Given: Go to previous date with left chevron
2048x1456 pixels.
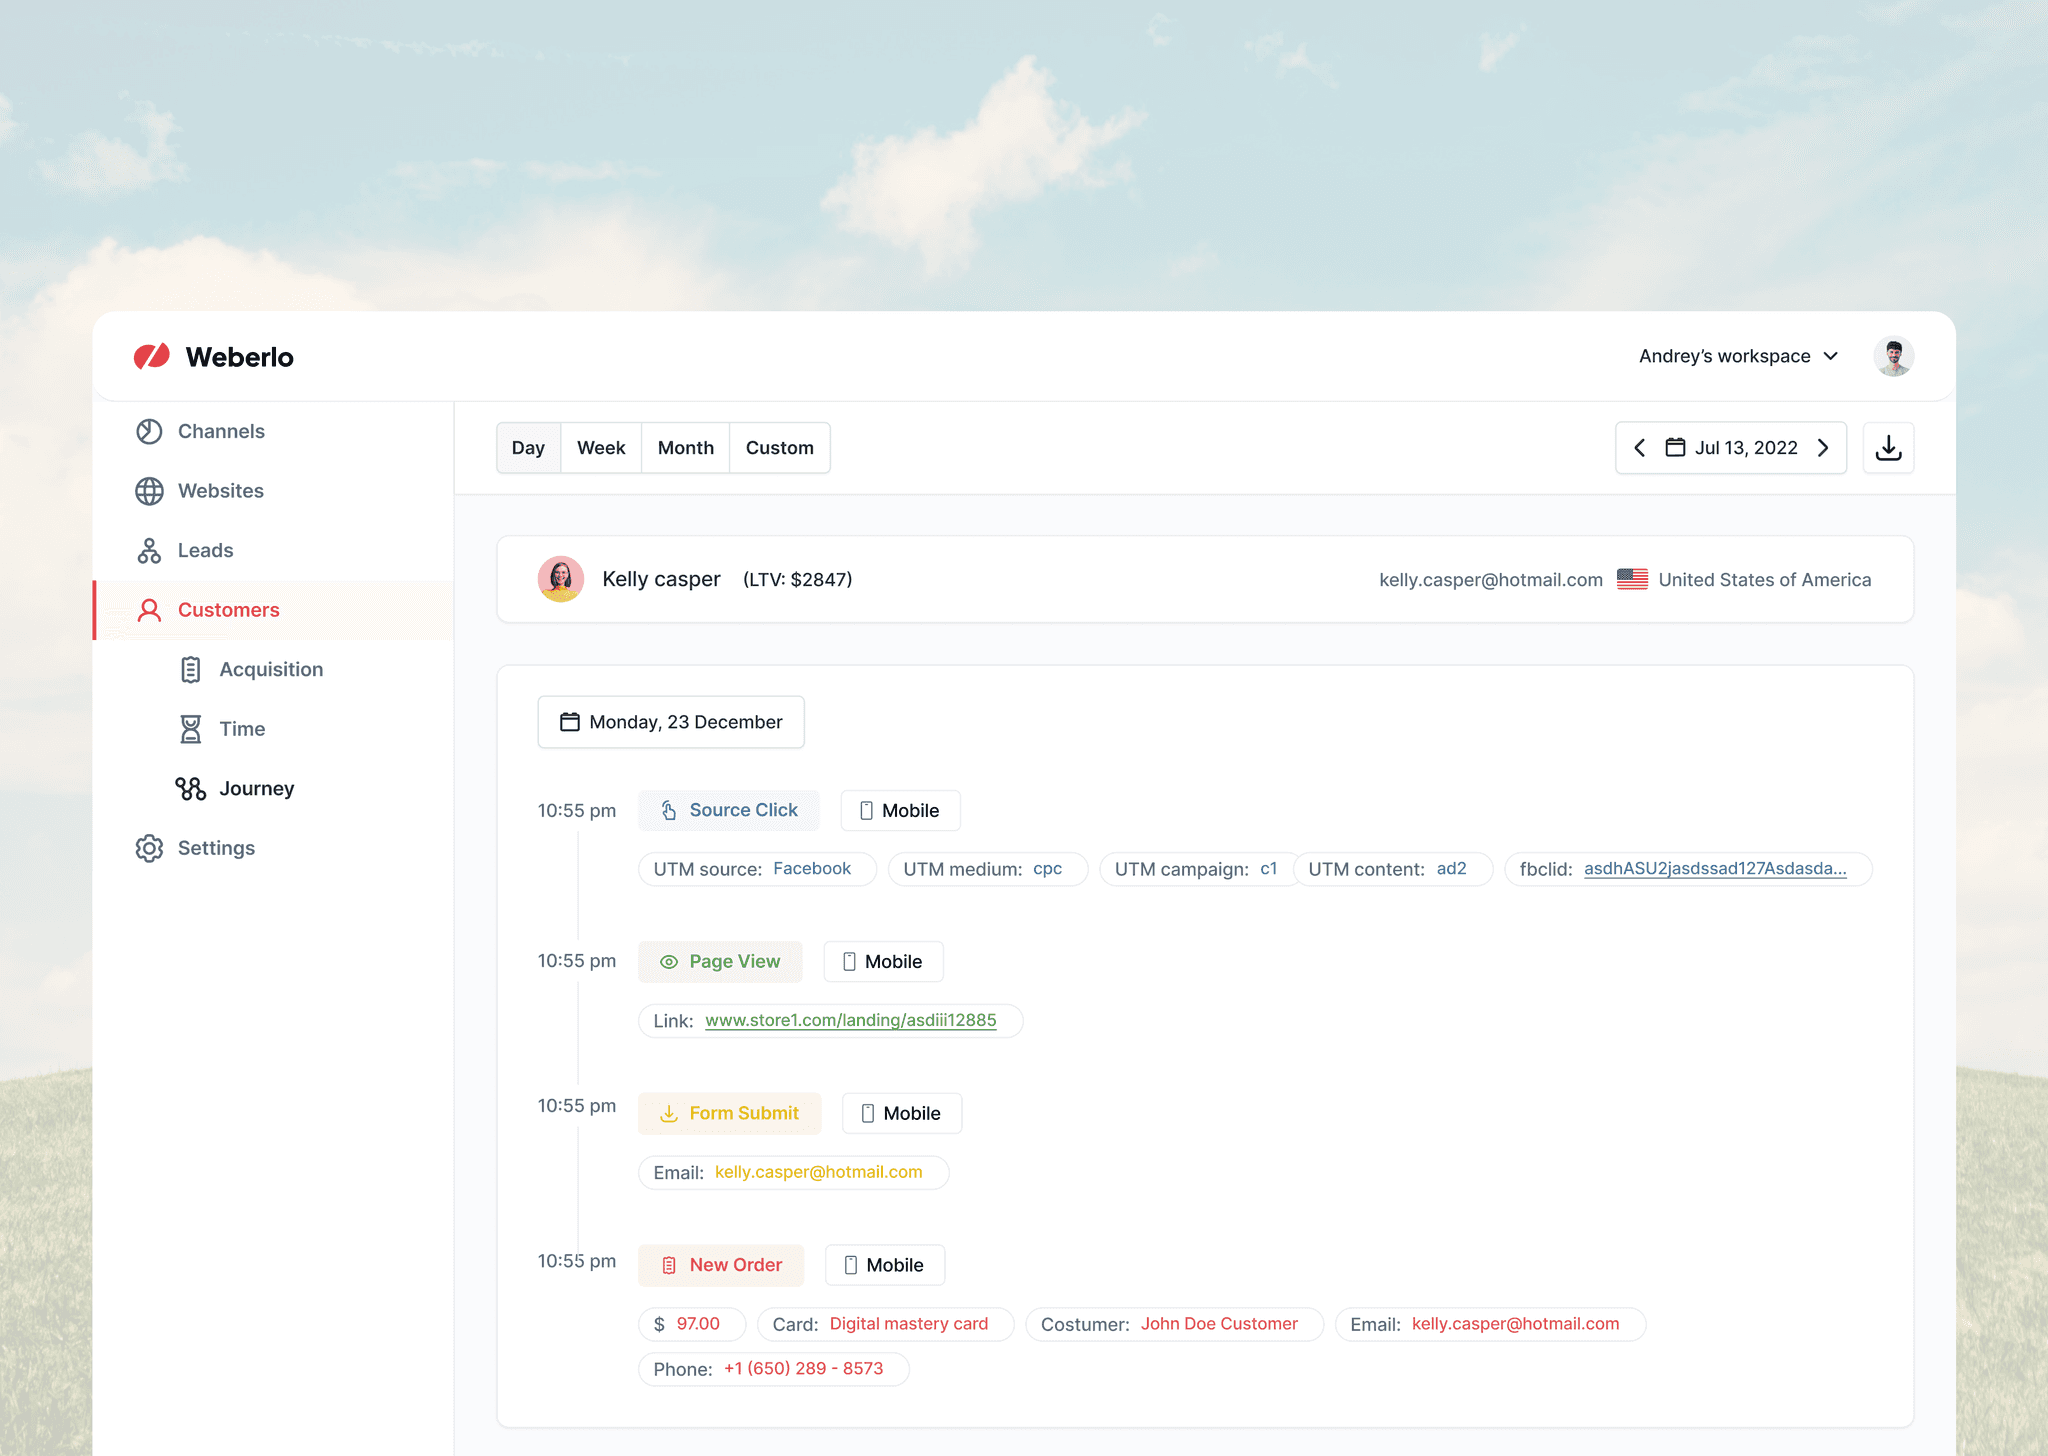Looking at the screenshot, I should (x=1640, y=448).
